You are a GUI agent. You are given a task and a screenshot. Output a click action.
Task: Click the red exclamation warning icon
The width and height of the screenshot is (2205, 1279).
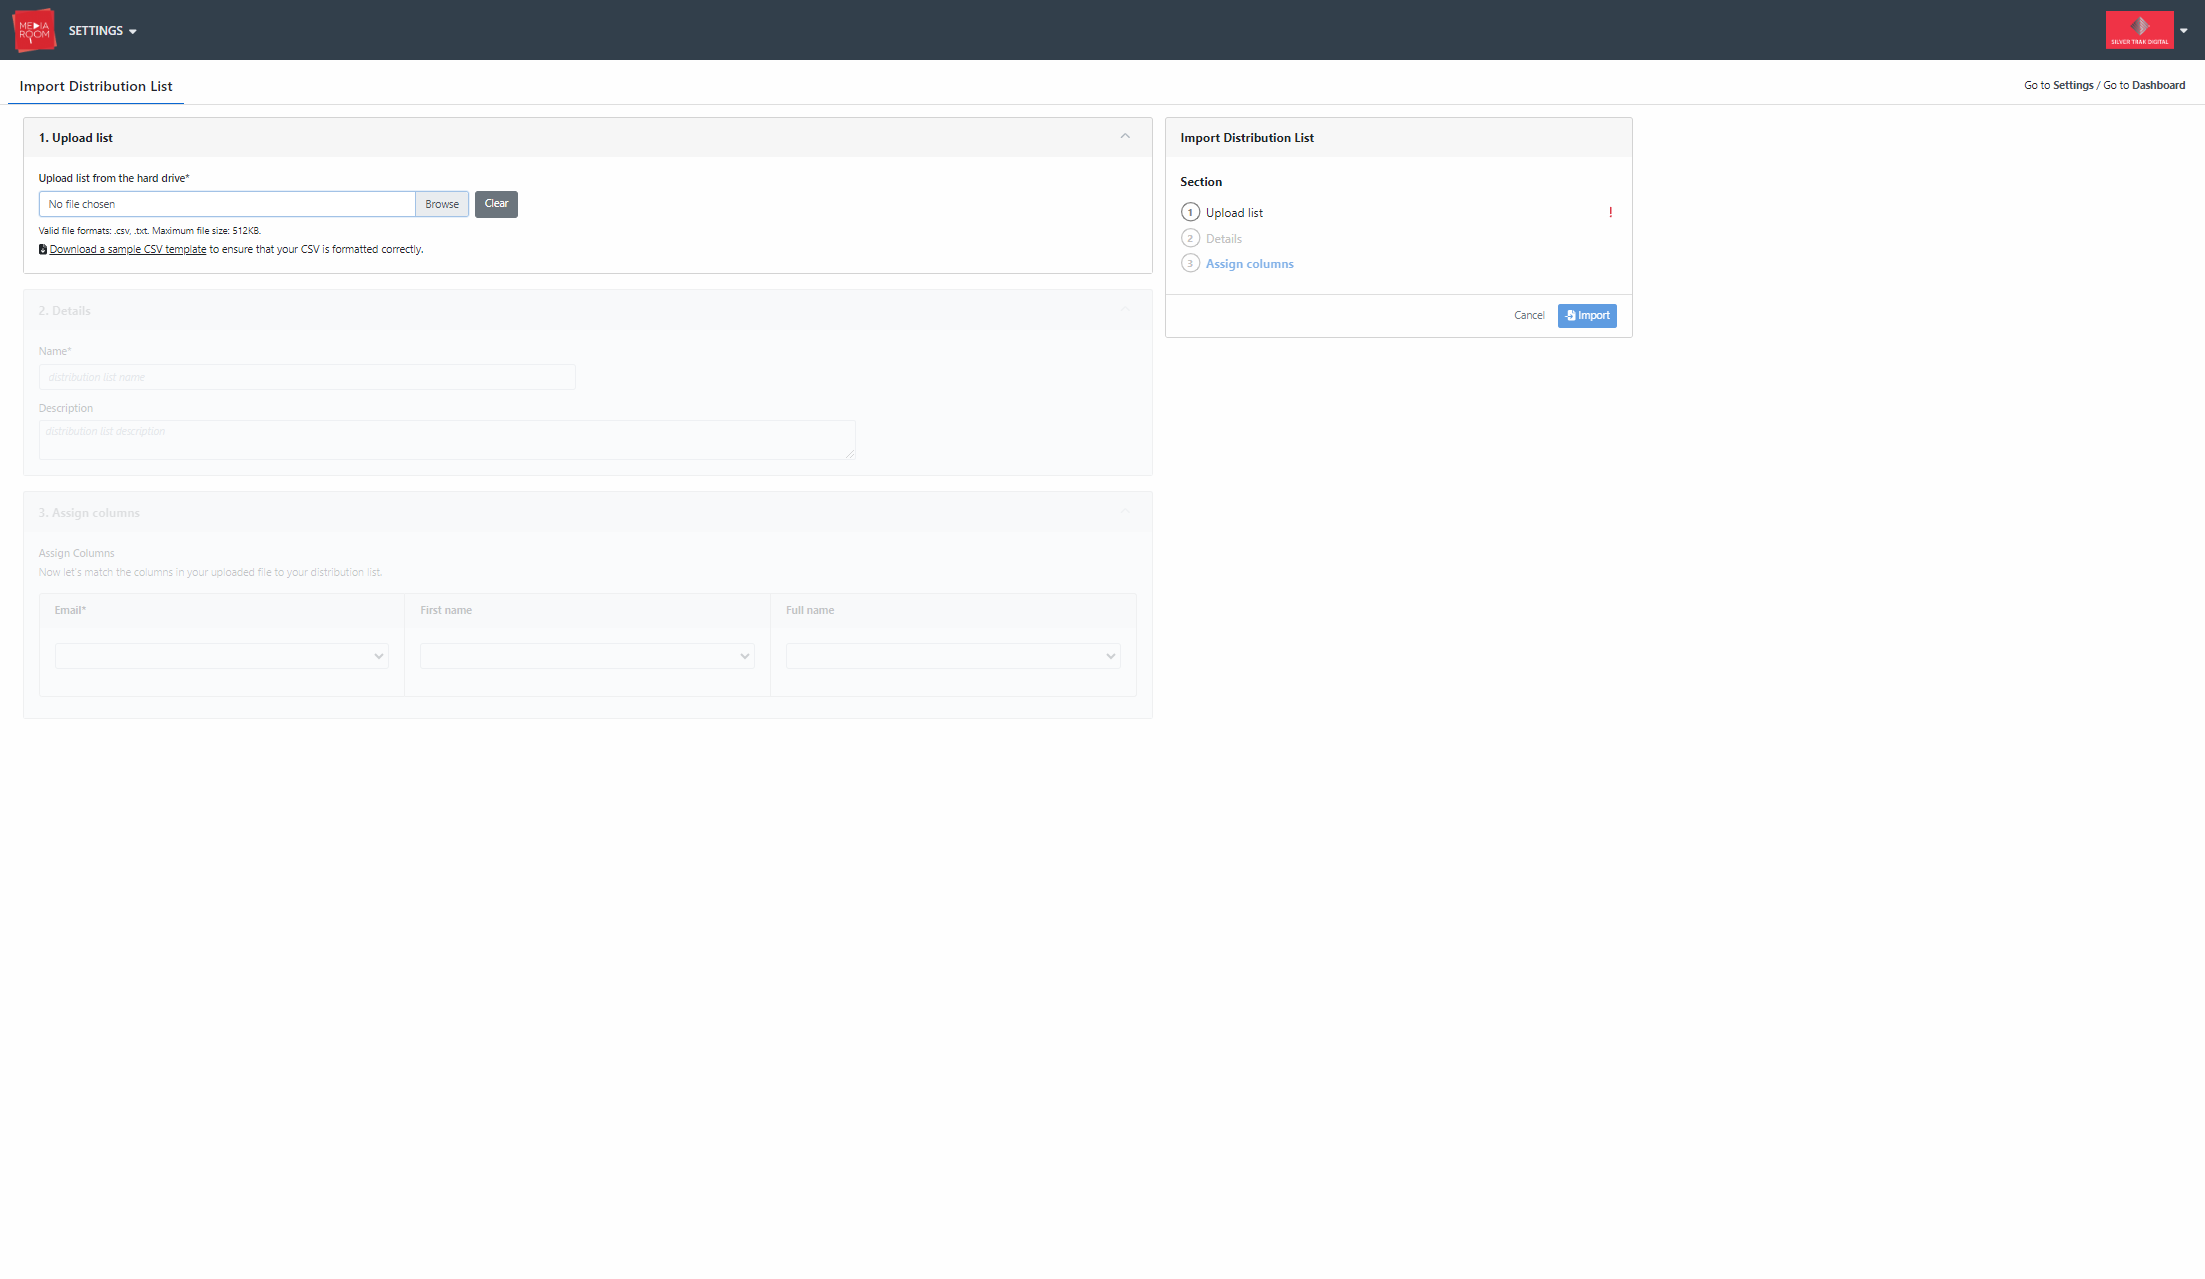click(1610, 212)
